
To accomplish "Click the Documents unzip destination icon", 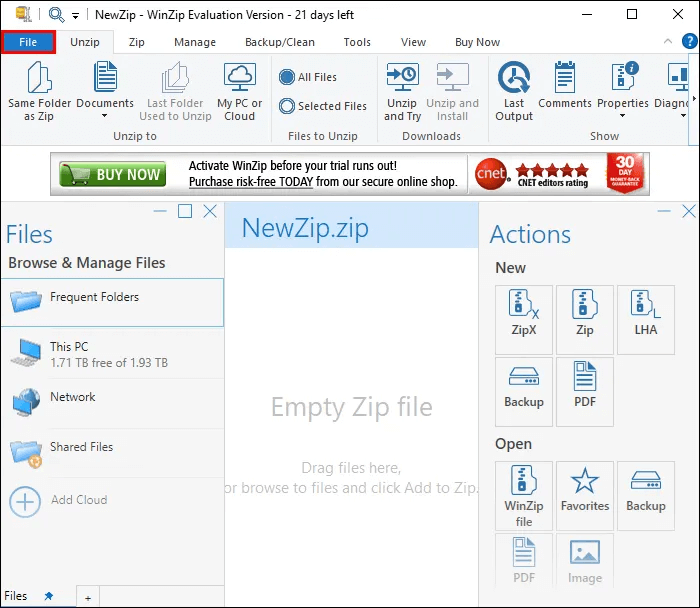I will click(105, 77).
